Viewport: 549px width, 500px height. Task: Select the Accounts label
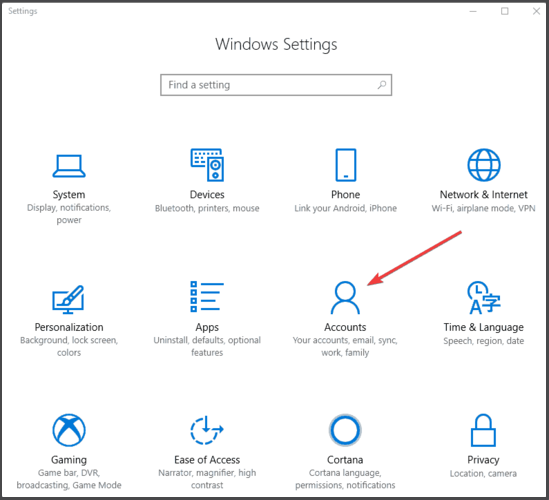345,327
